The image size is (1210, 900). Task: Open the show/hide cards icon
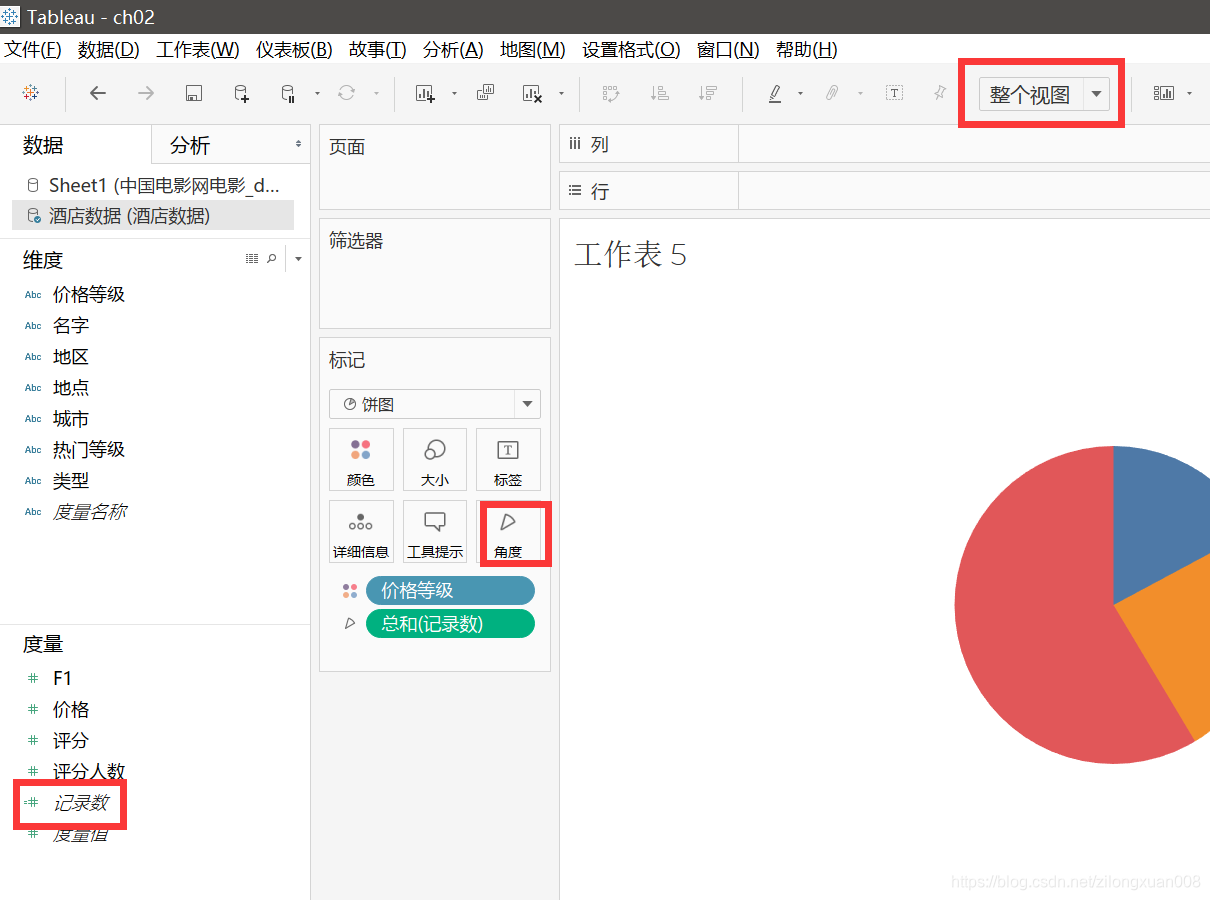tap(1164, 93)
